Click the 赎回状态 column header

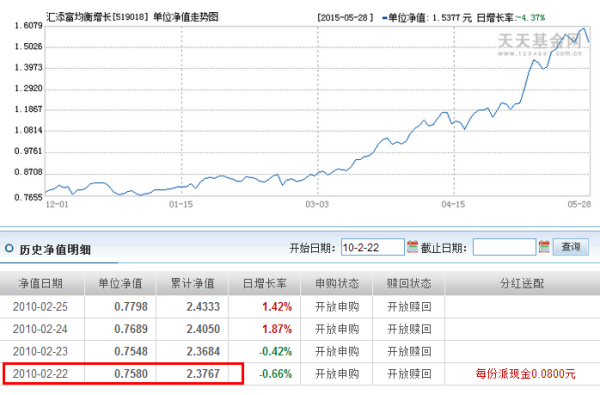pos(409,284)
